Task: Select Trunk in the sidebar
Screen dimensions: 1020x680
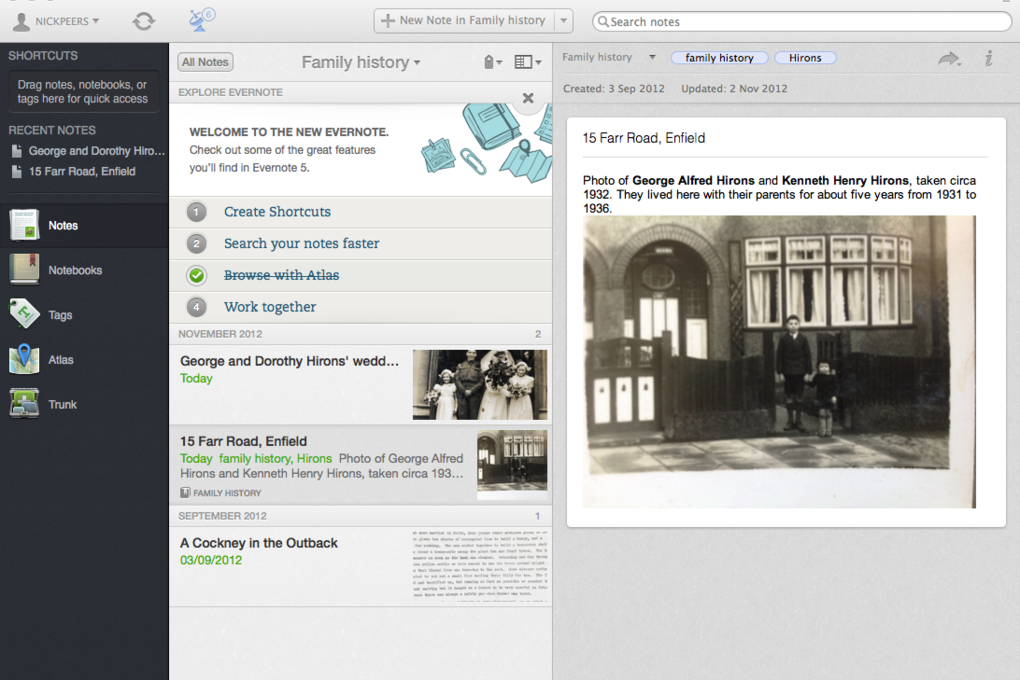Action: (84, 404)
